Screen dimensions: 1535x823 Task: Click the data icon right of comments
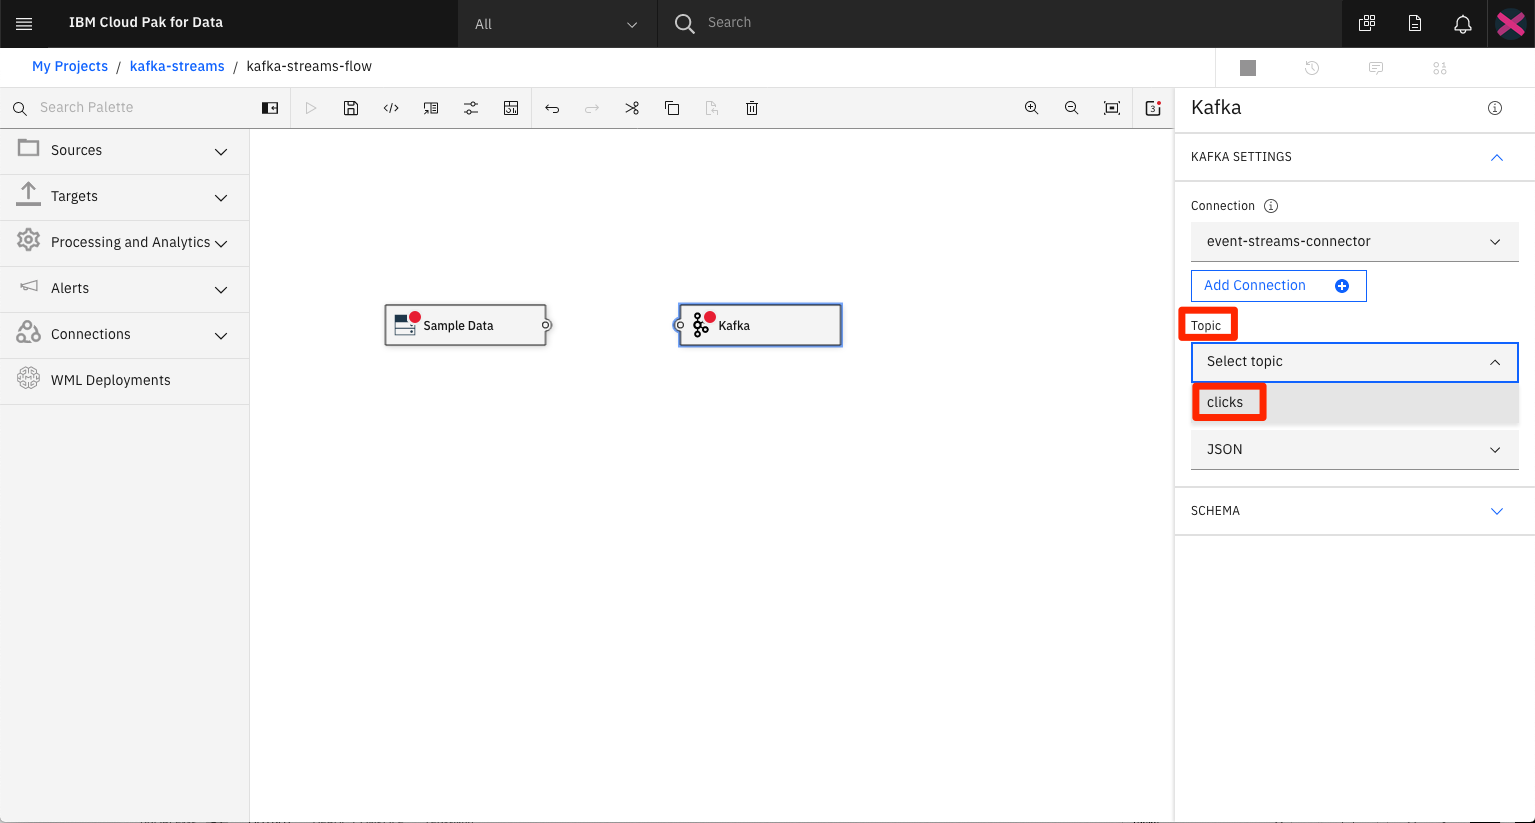1440,68
